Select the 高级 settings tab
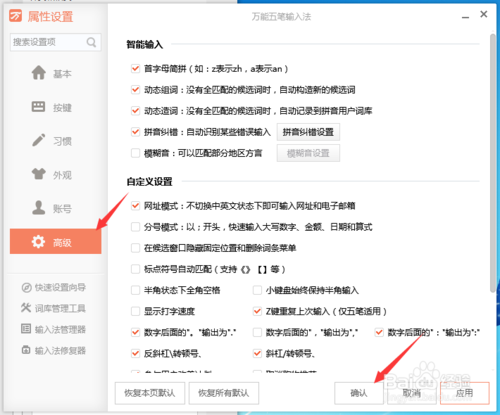The height and width of the screenshot is (415, 500). [55, 241]
